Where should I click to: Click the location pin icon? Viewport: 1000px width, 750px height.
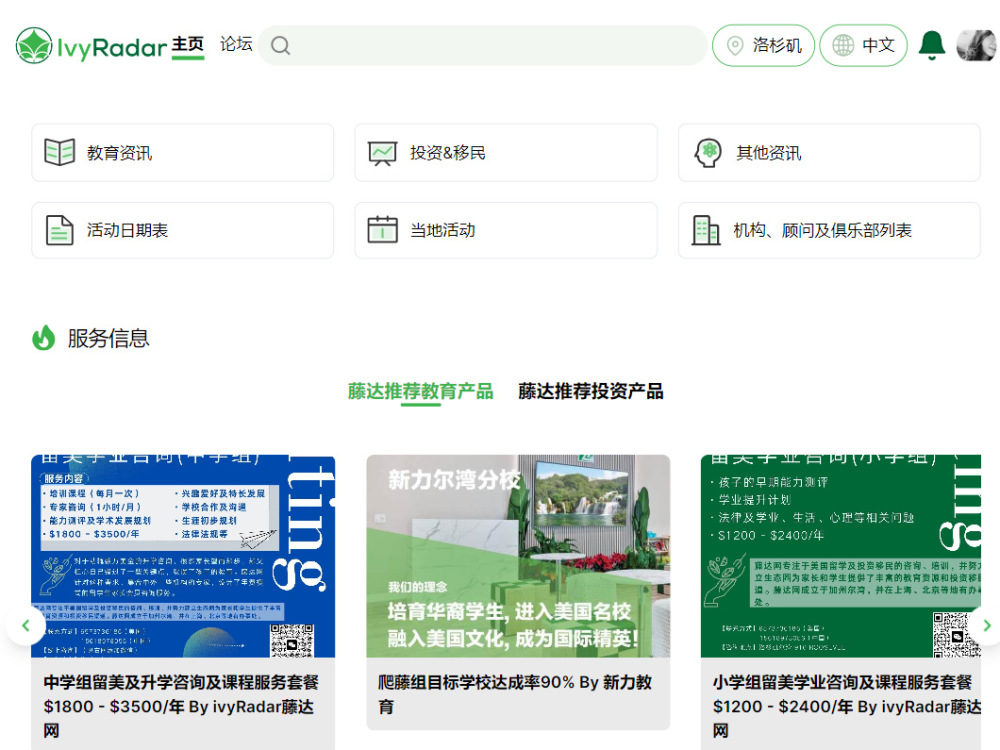(x=735, y=46)
